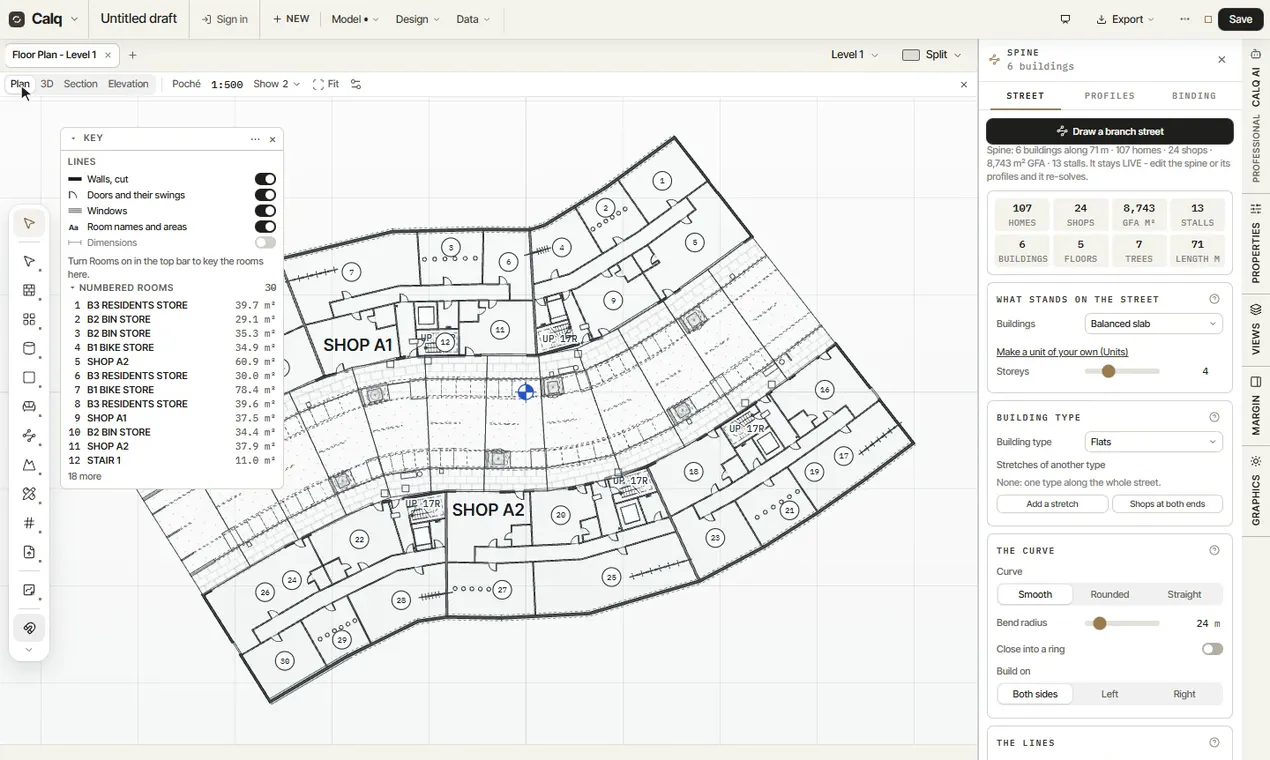Image resolution: width=1270 pixels, height=760 pixels.
Task: Click the help icon for The Curve
Action: click(1214, 551)
